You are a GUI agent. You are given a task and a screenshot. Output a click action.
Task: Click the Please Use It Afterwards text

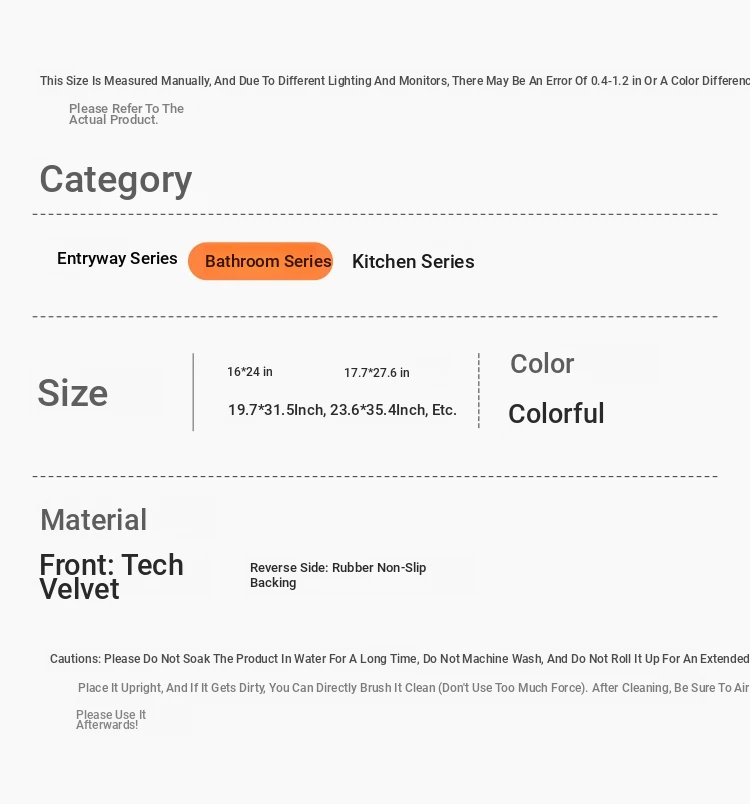111,719
